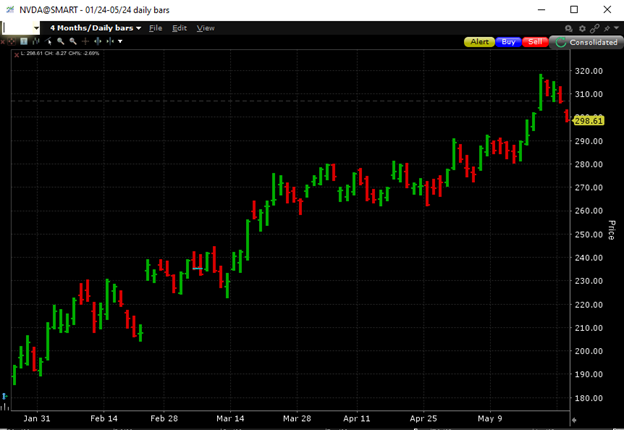Click the Price axis label
Screen dimensions: 624x430
pos(612,230)
